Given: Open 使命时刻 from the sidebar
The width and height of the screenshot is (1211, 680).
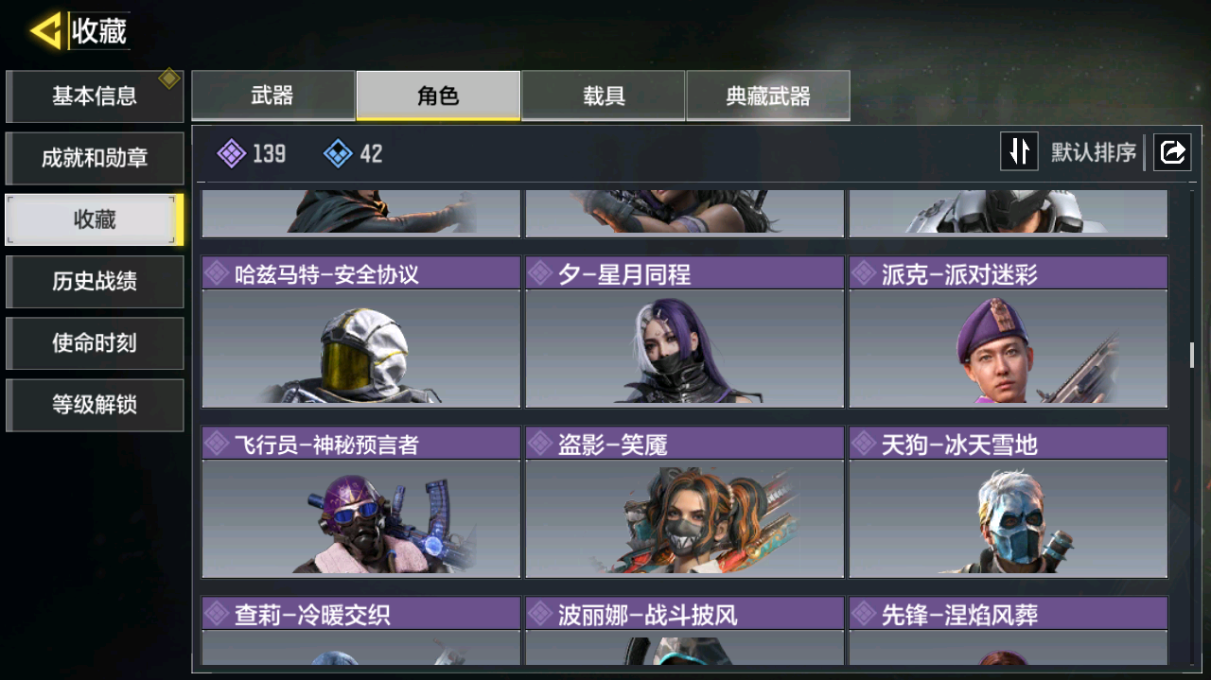Looking at the screenshot, I should [94, 343].
